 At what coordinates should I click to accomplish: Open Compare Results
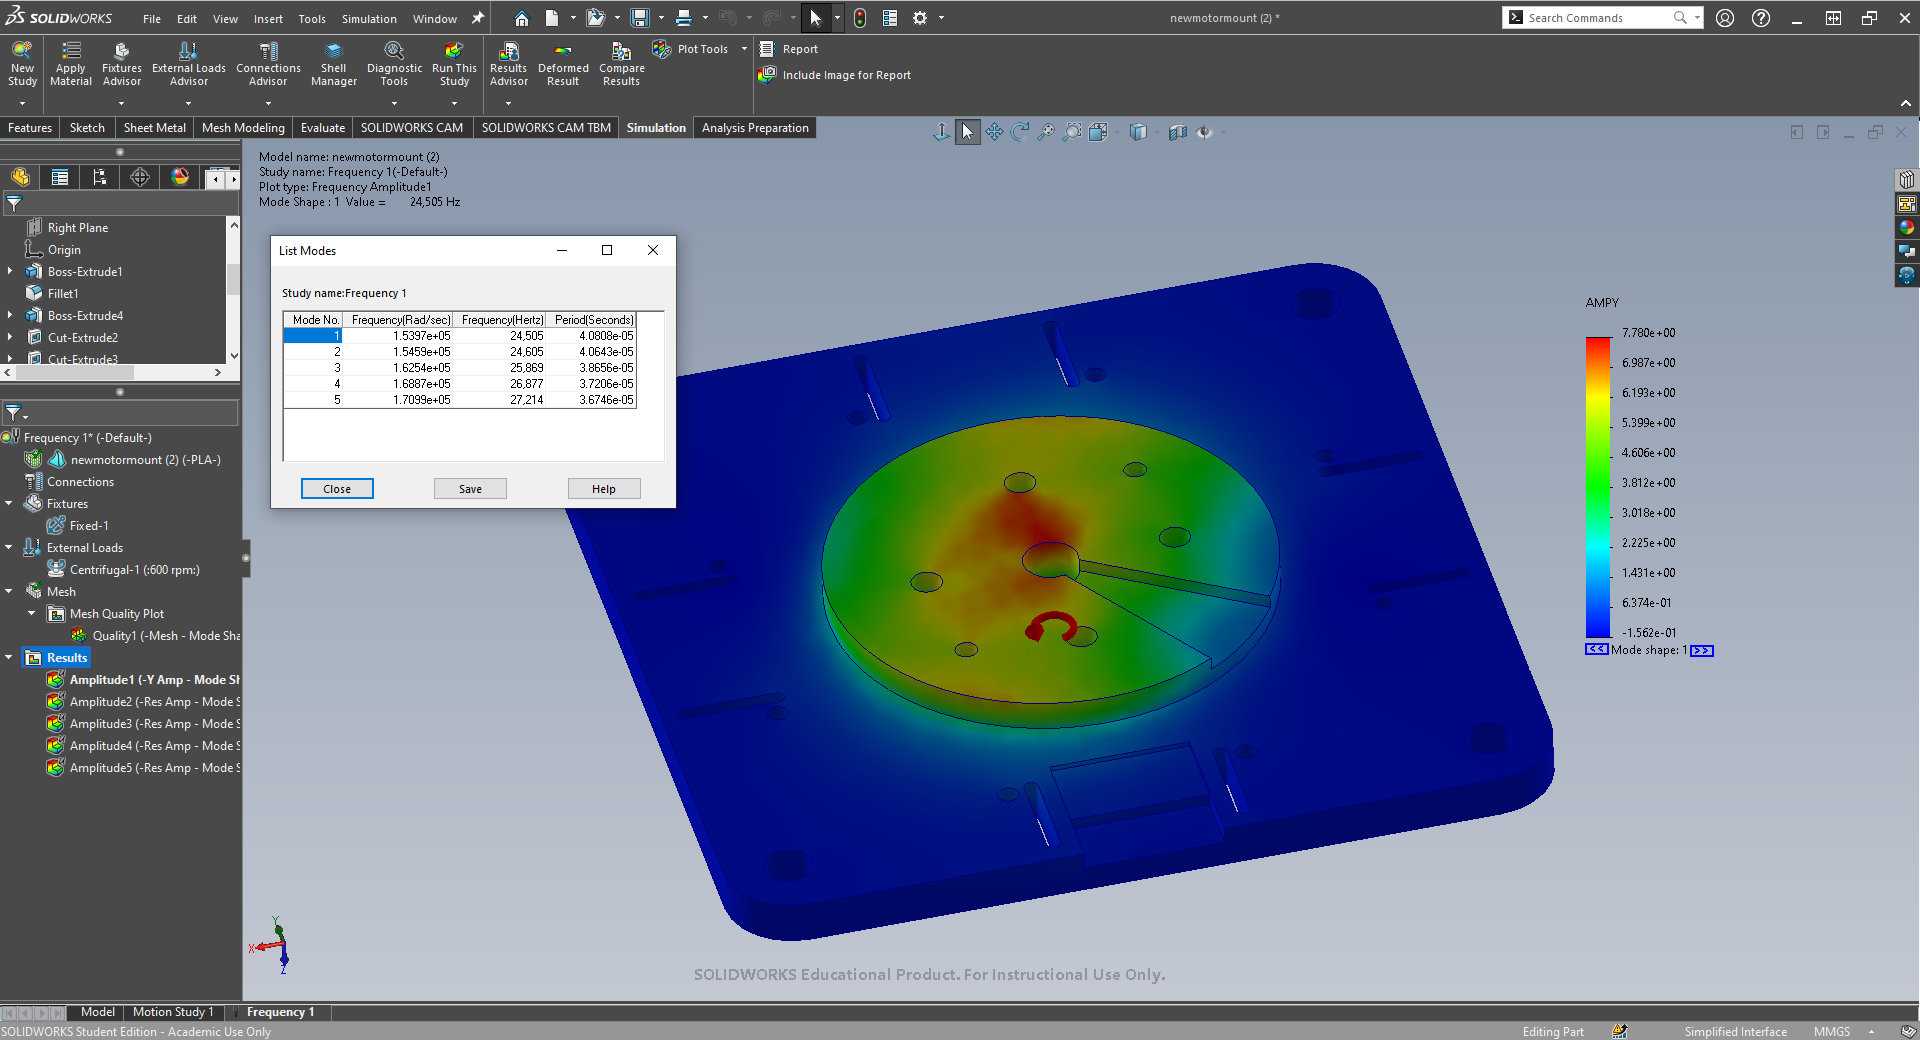[x=621, y=64]
